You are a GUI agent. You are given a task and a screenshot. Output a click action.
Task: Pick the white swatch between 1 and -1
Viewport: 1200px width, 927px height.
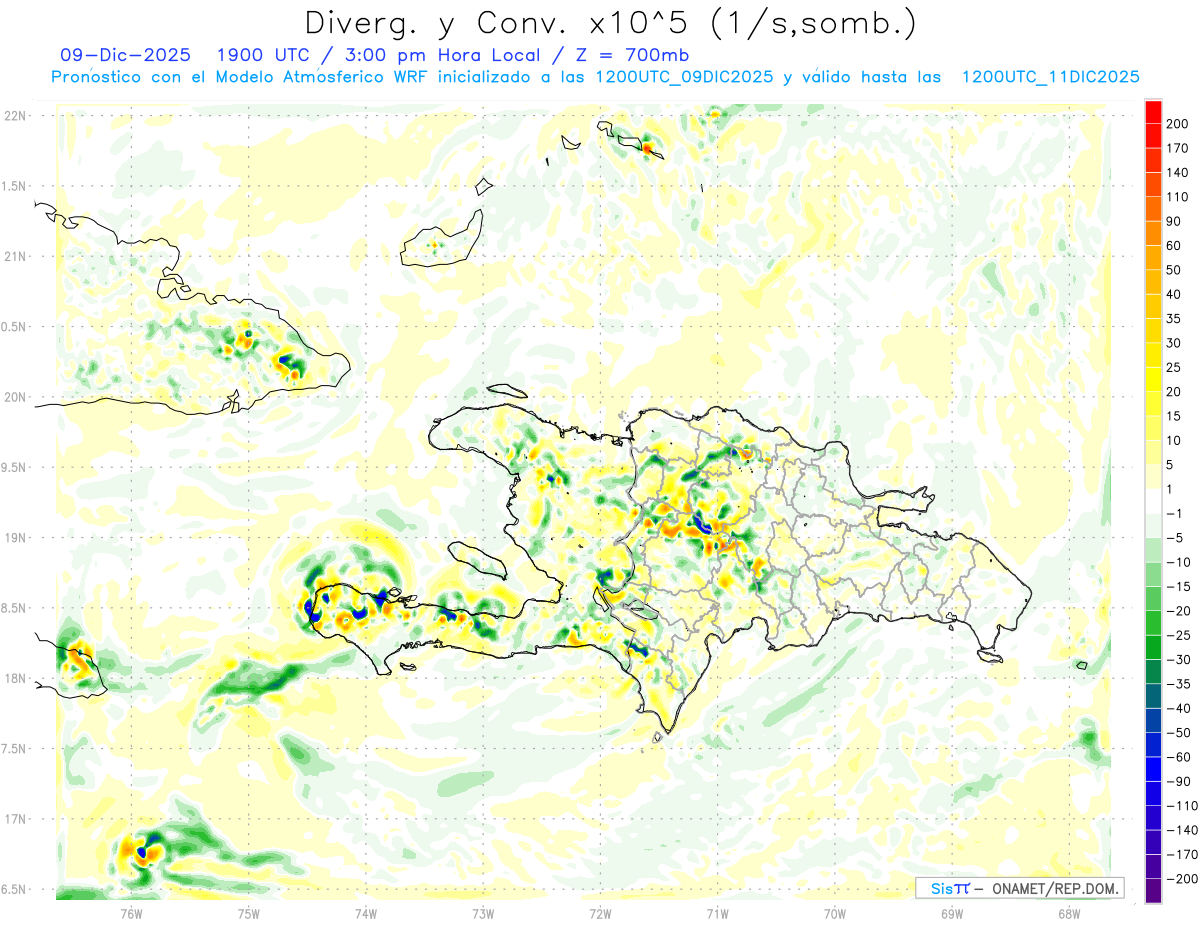(1153, 502)
